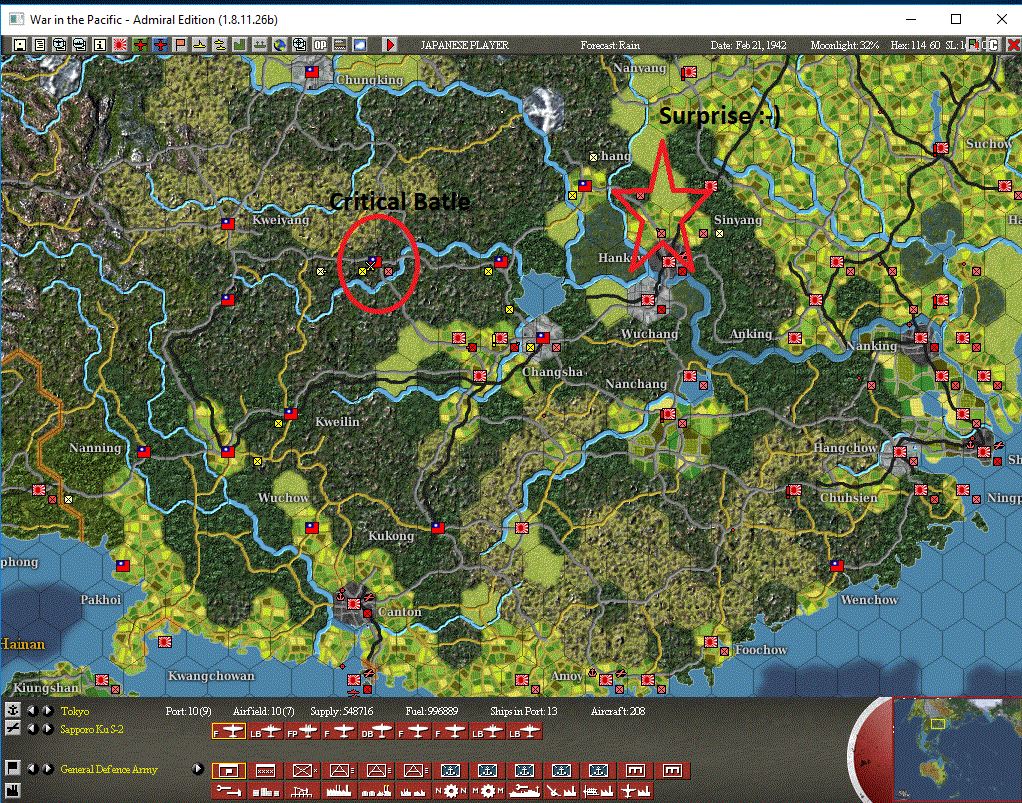This screenshot has height=803, width=1022.
Task: Go to previous base before Tokyo
Action: [x=32, y=710]
